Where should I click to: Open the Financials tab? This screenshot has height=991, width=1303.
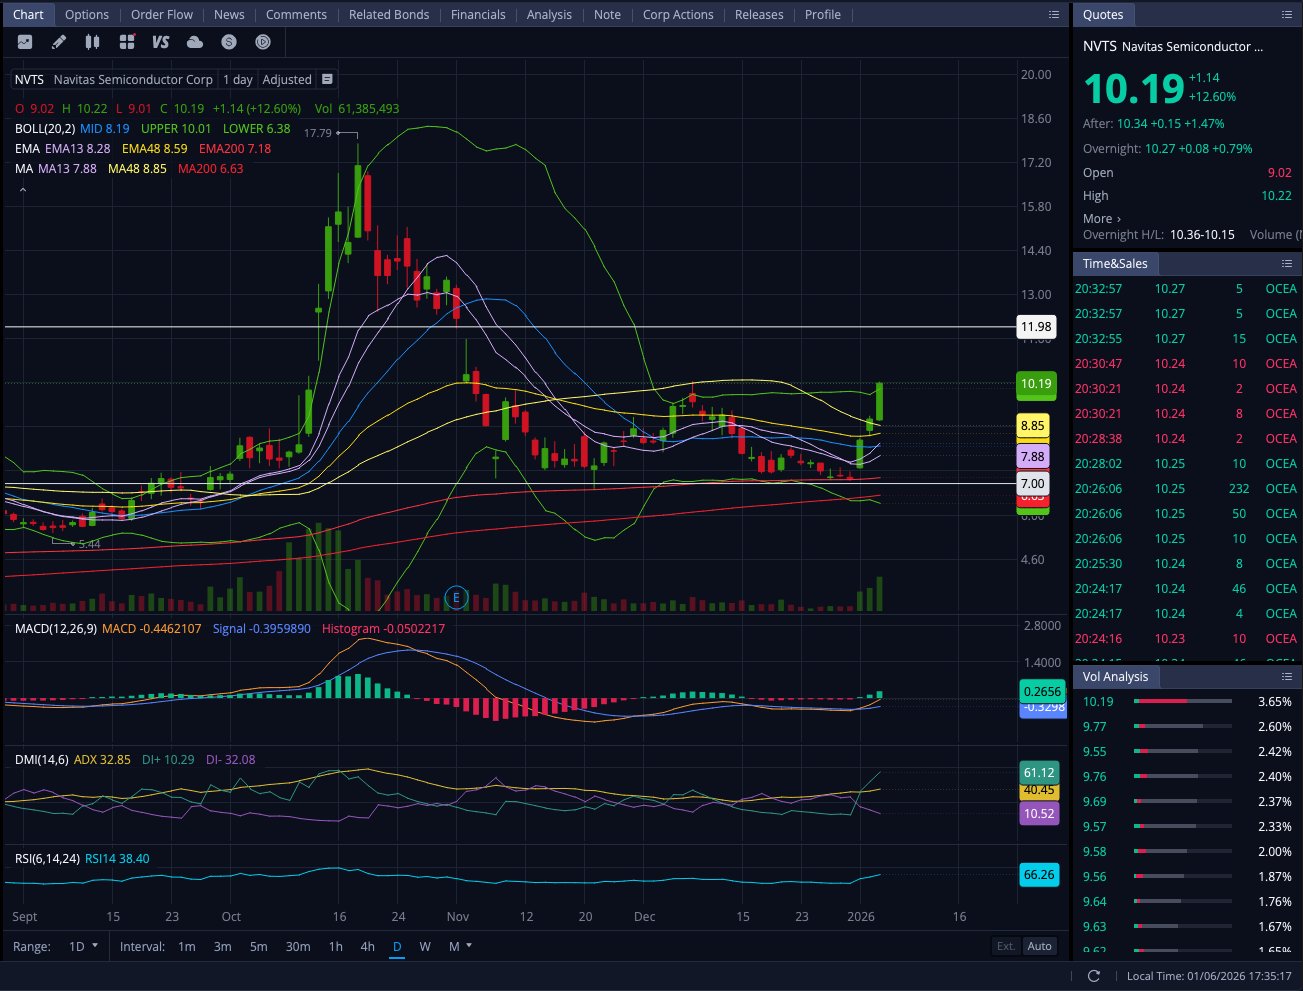tap(478, 15)
